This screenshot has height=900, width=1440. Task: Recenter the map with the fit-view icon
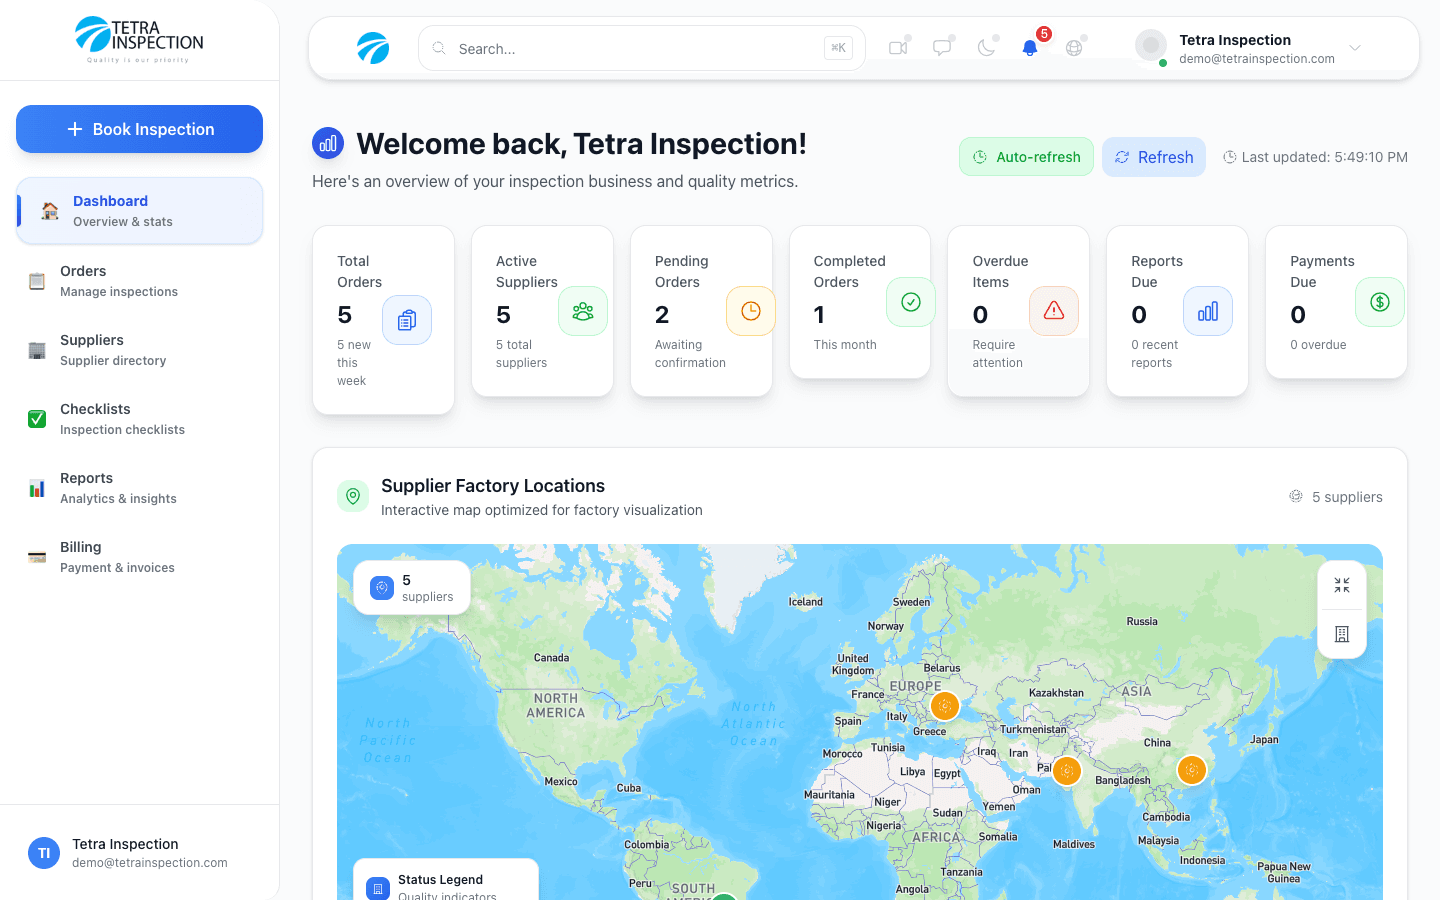[x=1341, y=584]
